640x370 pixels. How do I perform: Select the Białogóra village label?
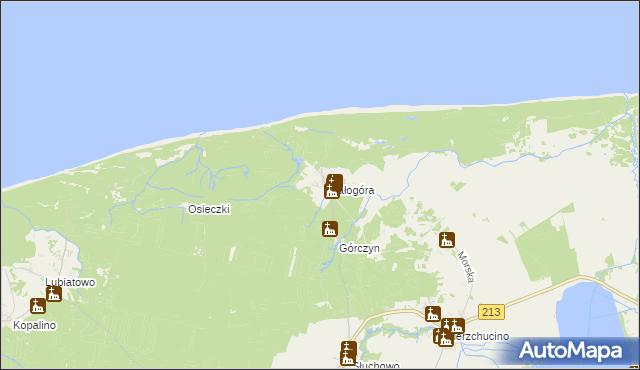point(356,191)
